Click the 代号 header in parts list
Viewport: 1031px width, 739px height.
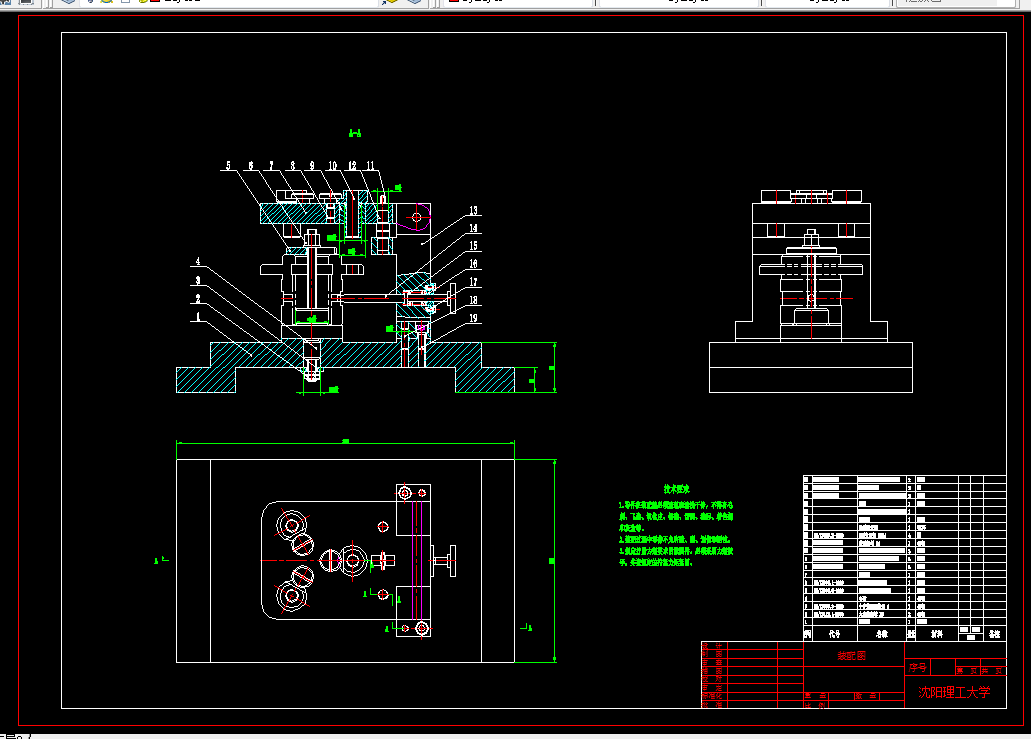[x=834, y=634]
